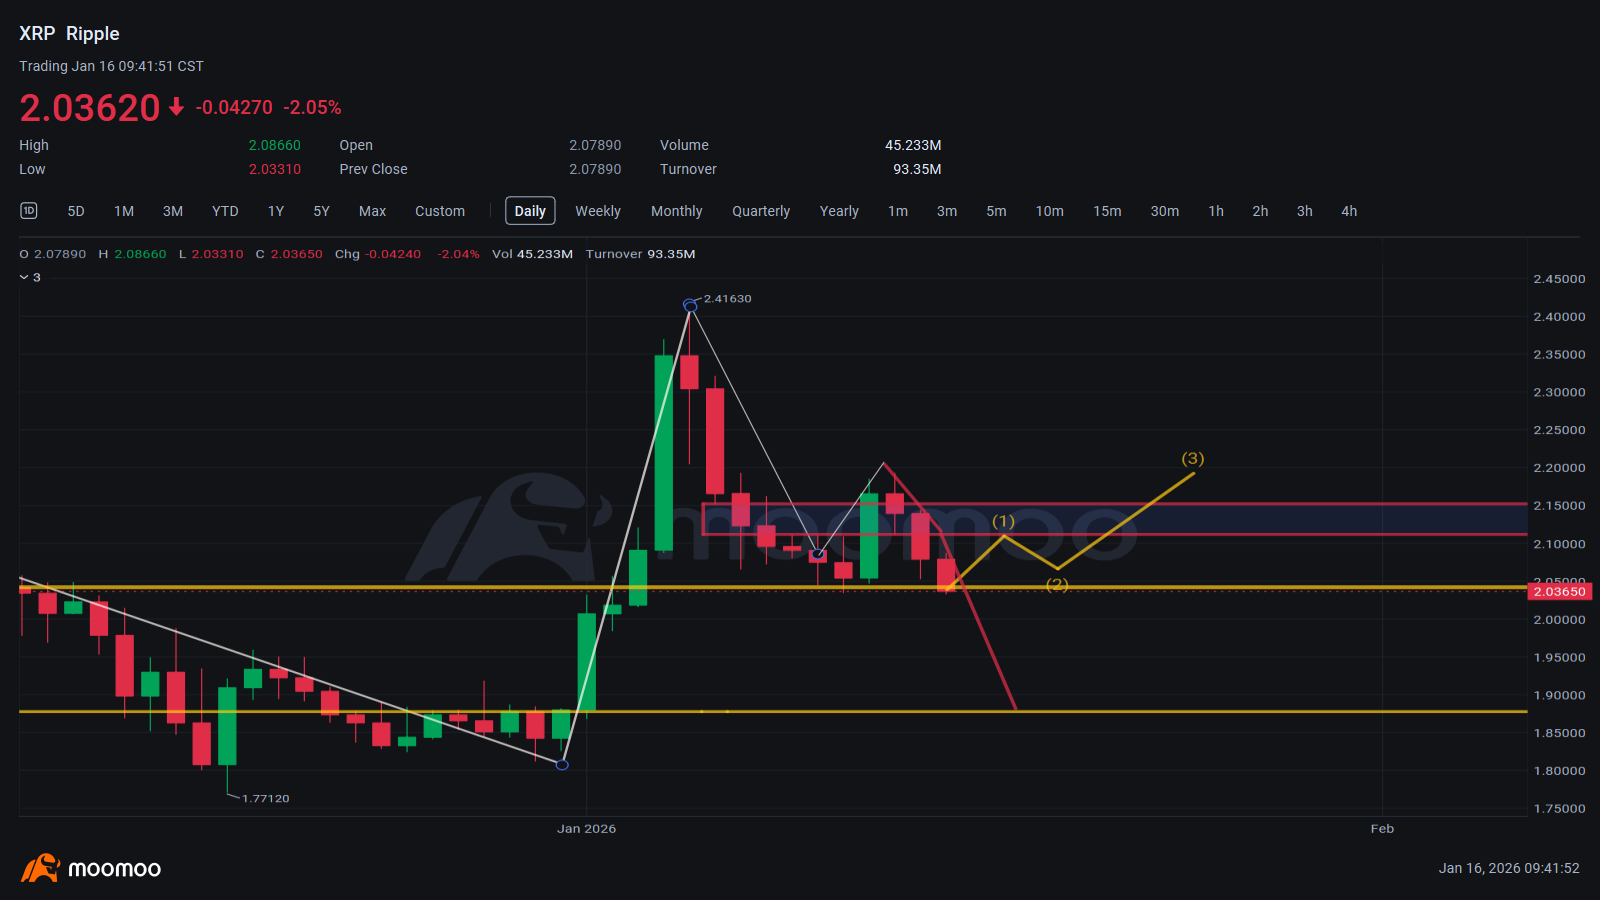Viewport: 1600px width, 900px height.
Task: Click the red 2.03650 current price tag
Action: tap(1559, 592)
